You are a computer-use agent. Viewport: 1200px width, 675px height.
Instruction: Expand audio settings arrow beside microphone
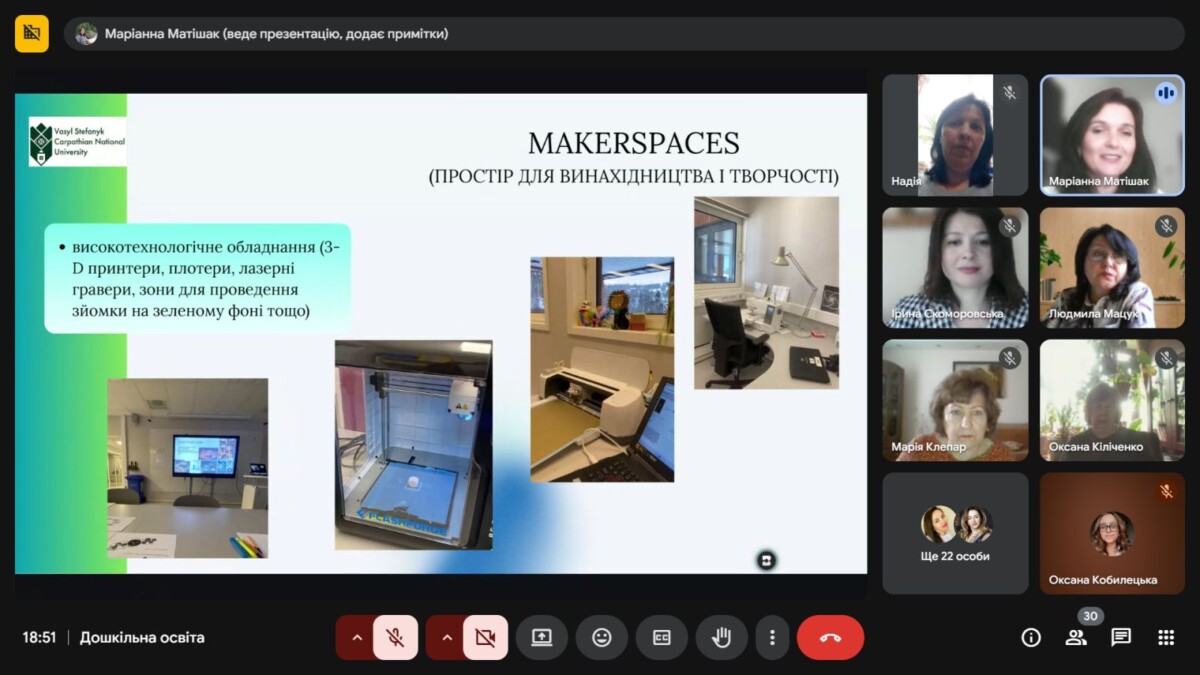coord(356,637)
